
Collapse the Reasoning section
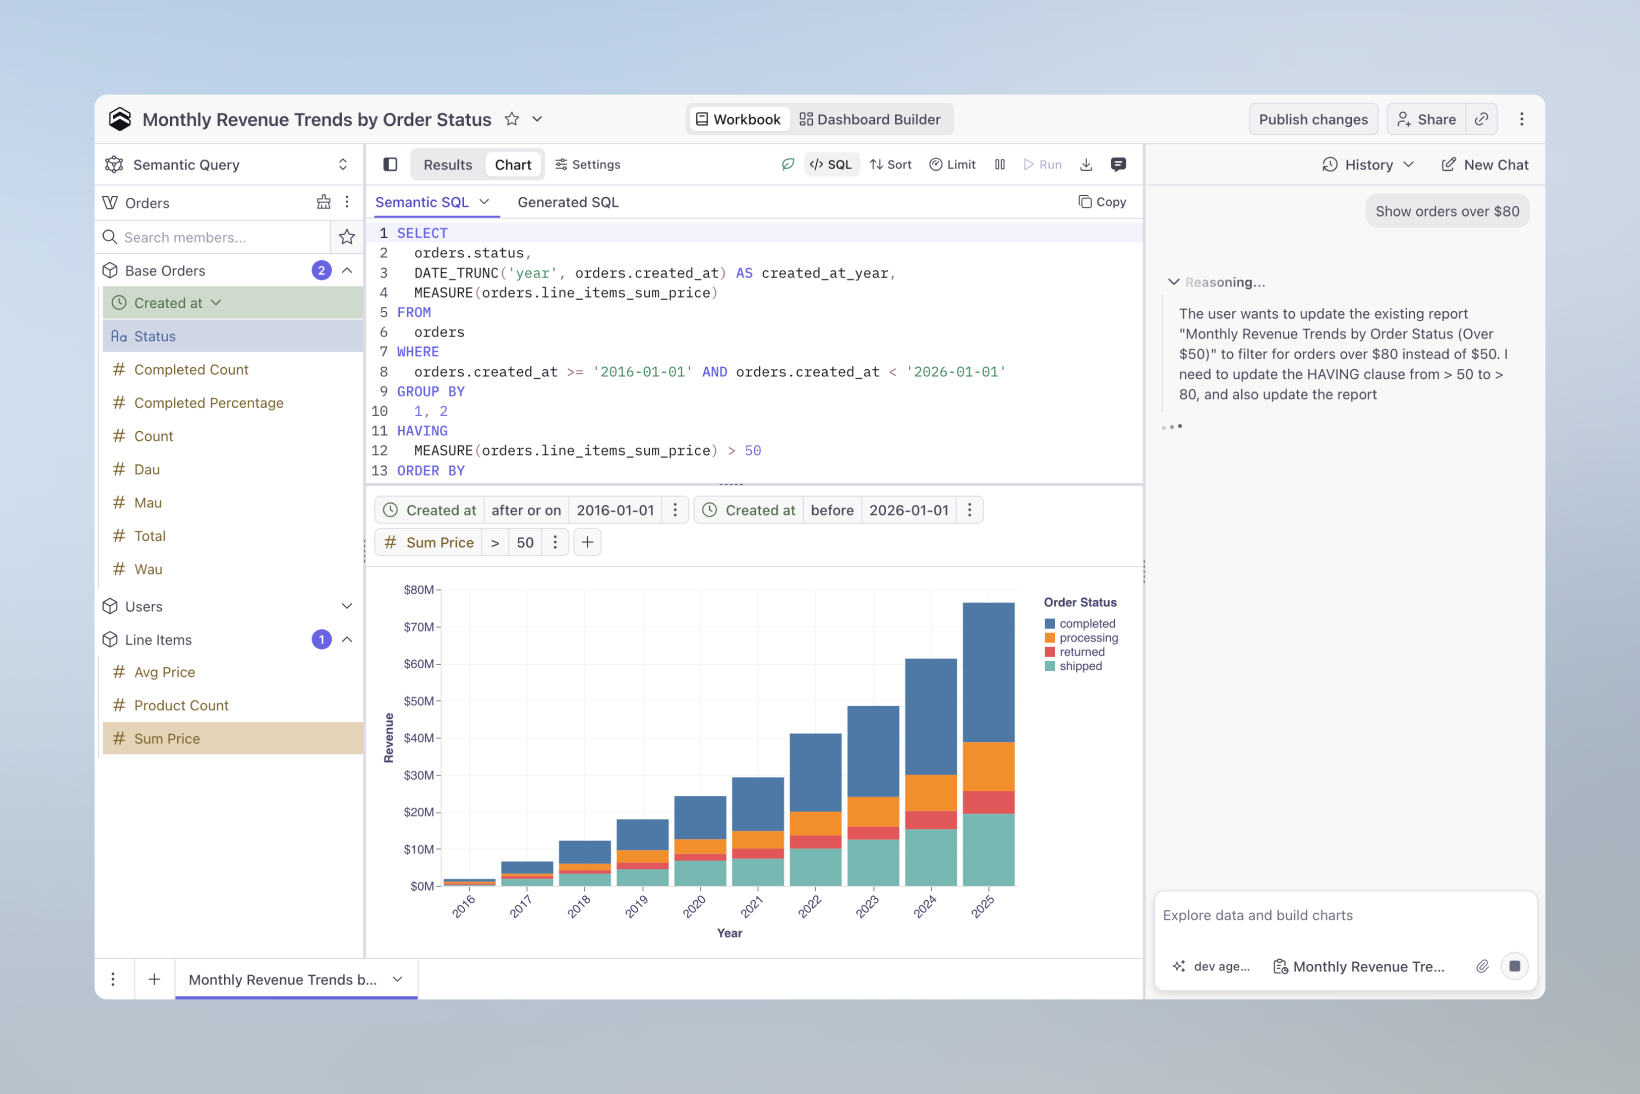(1174, 282)
